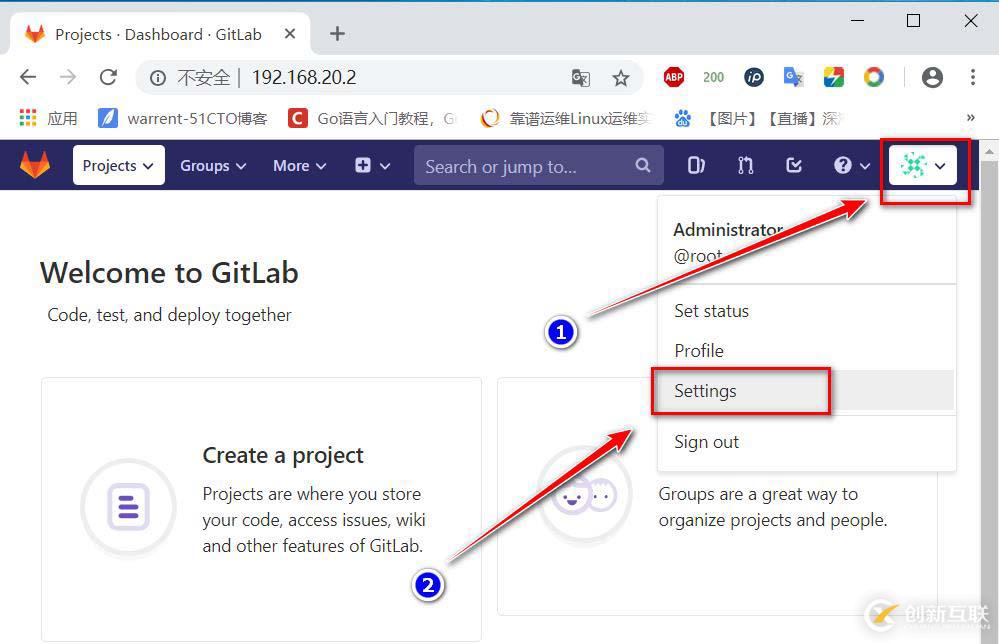Open the Apps bookmarks shortcut
The image size is (999, 644).
tap(48, 118)
